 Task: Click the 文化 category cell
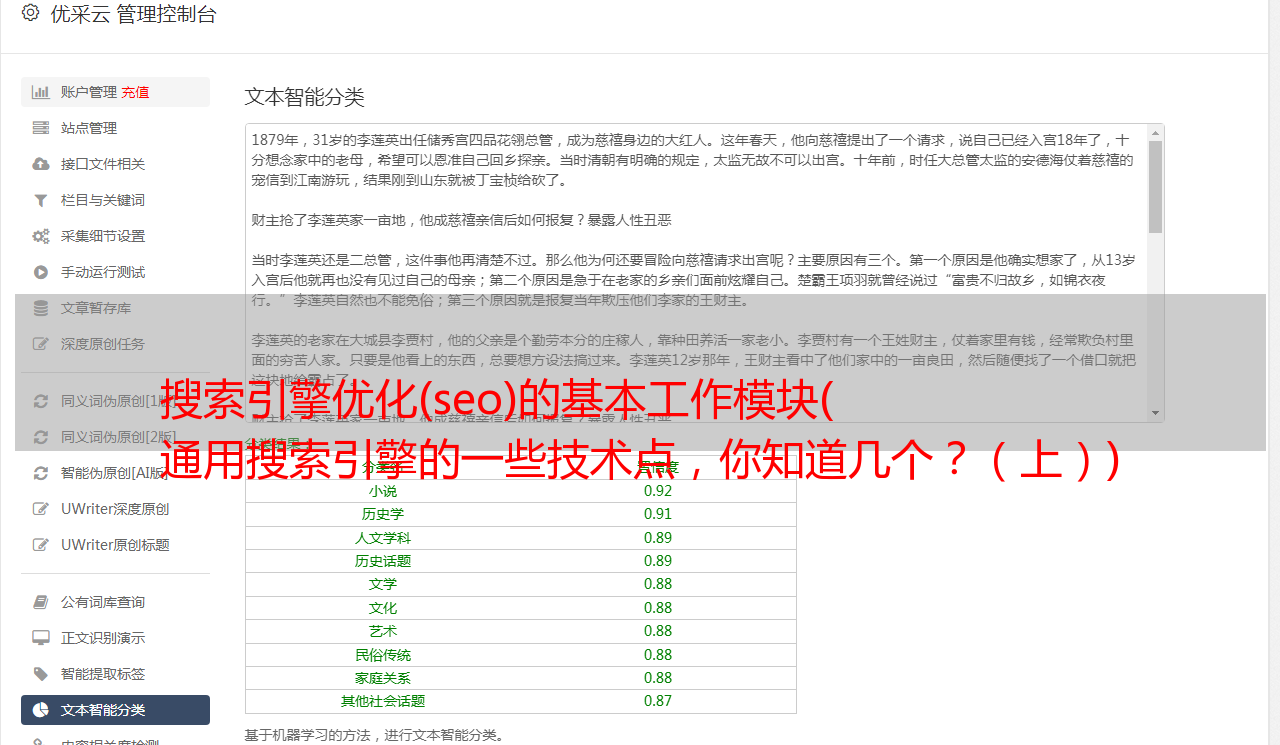[x=383, y=608]
